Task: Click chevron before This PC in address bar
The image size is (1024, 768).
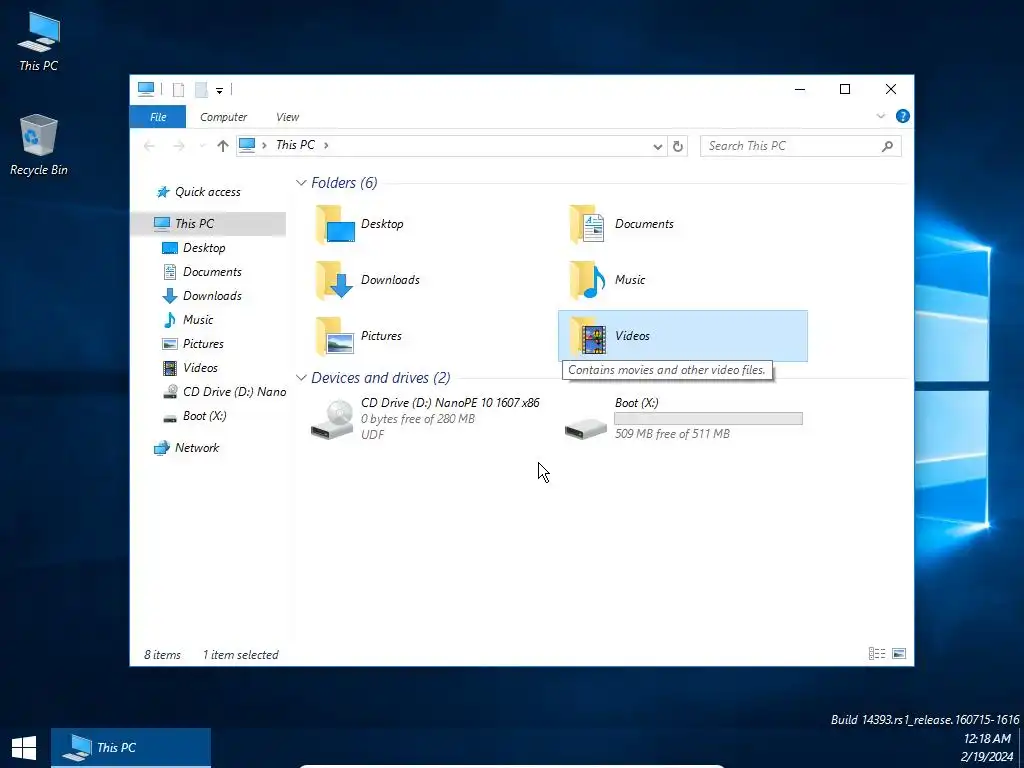Action: [x=264, y=145]
